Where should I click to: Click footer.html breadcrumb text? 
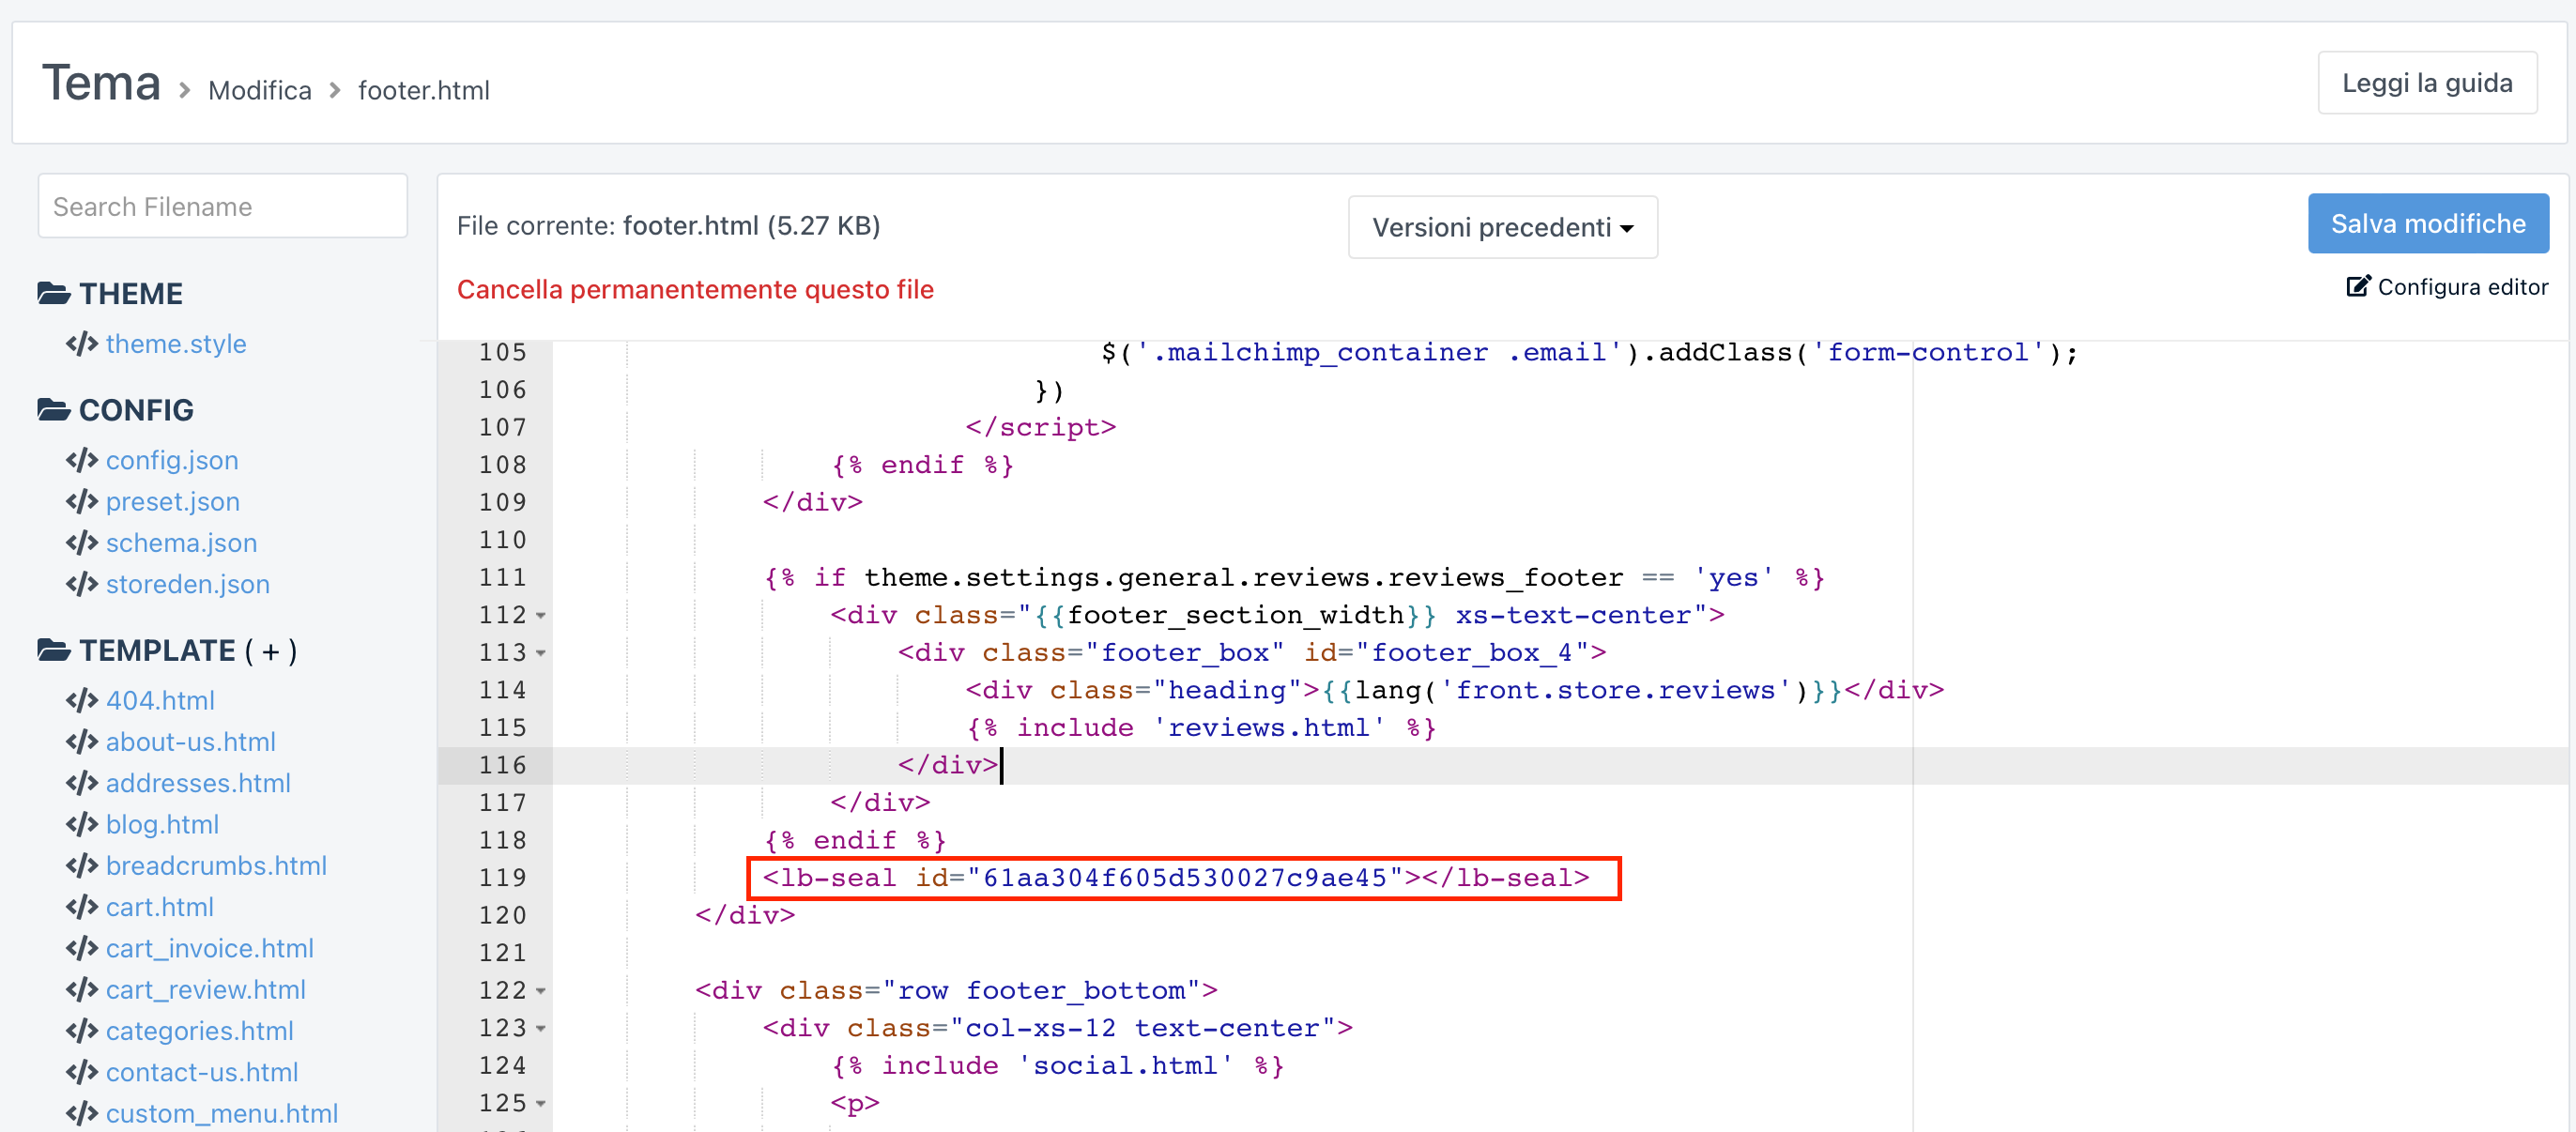tap(424, 90)
